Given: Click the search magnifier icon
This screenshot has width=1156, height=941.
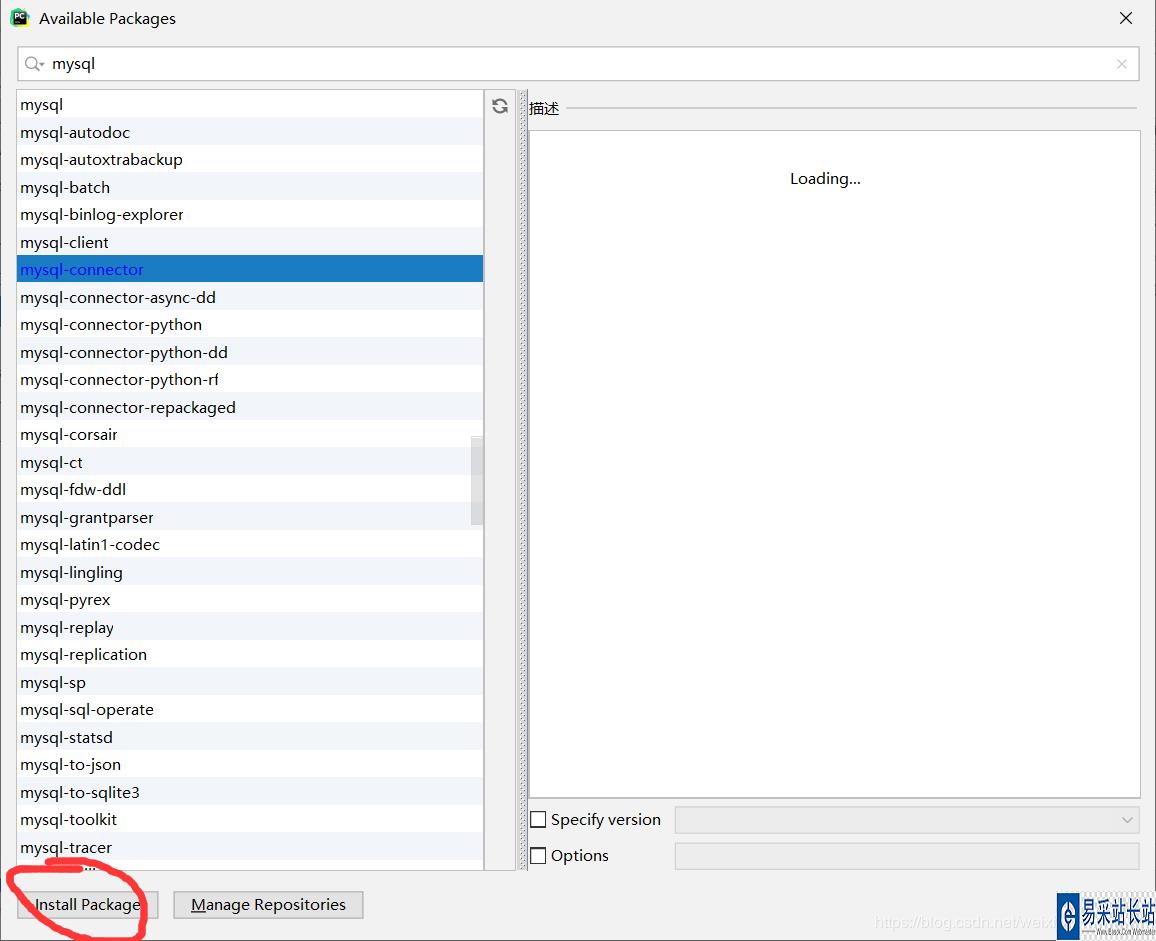Looking at the screenshot, I should (33, 64).
